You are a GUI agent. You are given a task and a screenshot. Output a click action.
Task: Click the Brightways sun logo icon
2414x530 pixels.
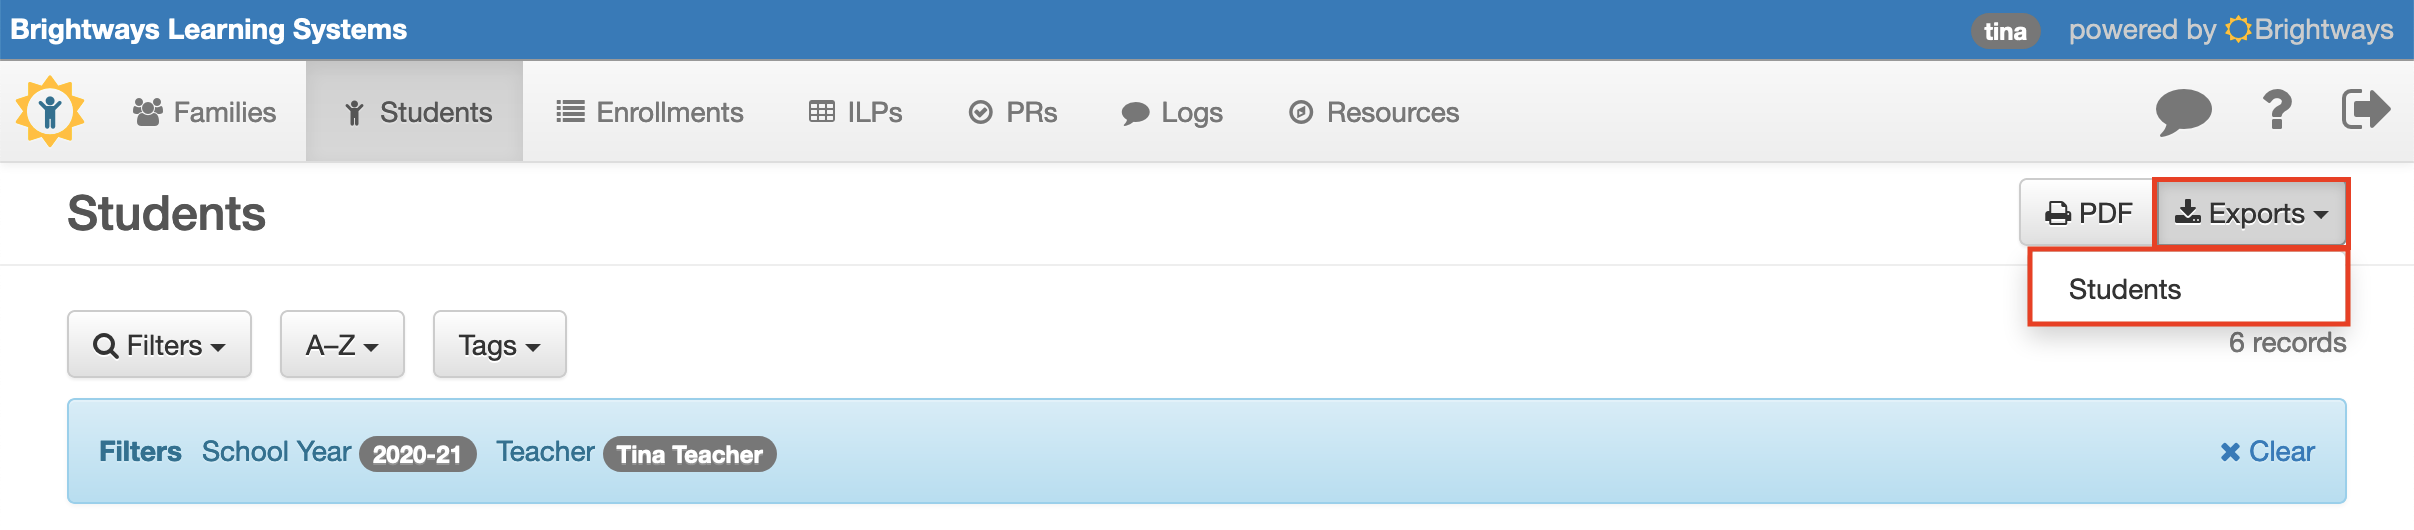pyautogui.click(x=50, y=111)
